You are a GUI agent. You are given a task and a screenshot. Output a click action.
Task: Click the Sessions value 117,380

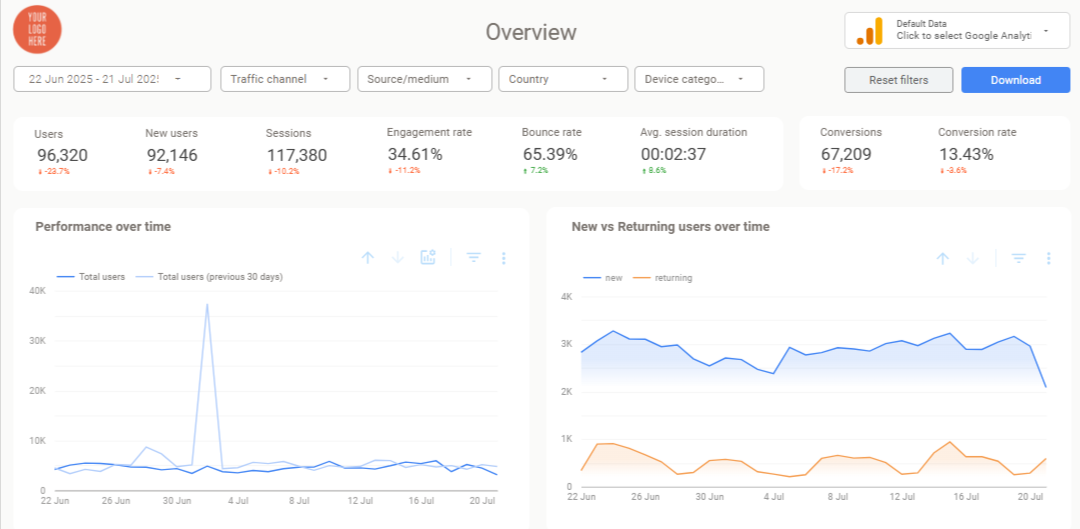click(297, 156)
